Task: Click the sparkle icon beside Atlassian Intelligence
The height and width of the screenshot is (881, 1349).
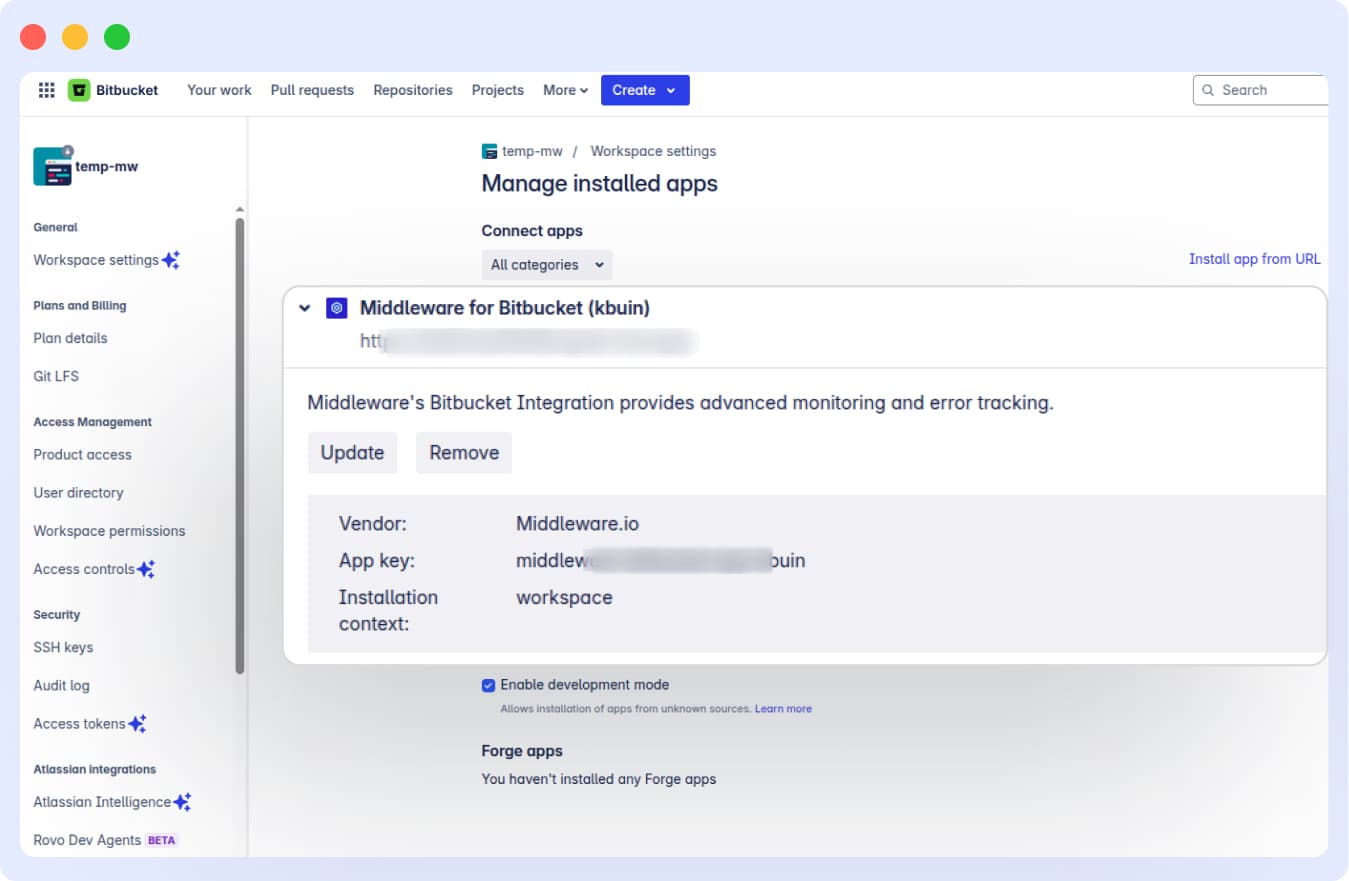Action: (x=181, y=800)
